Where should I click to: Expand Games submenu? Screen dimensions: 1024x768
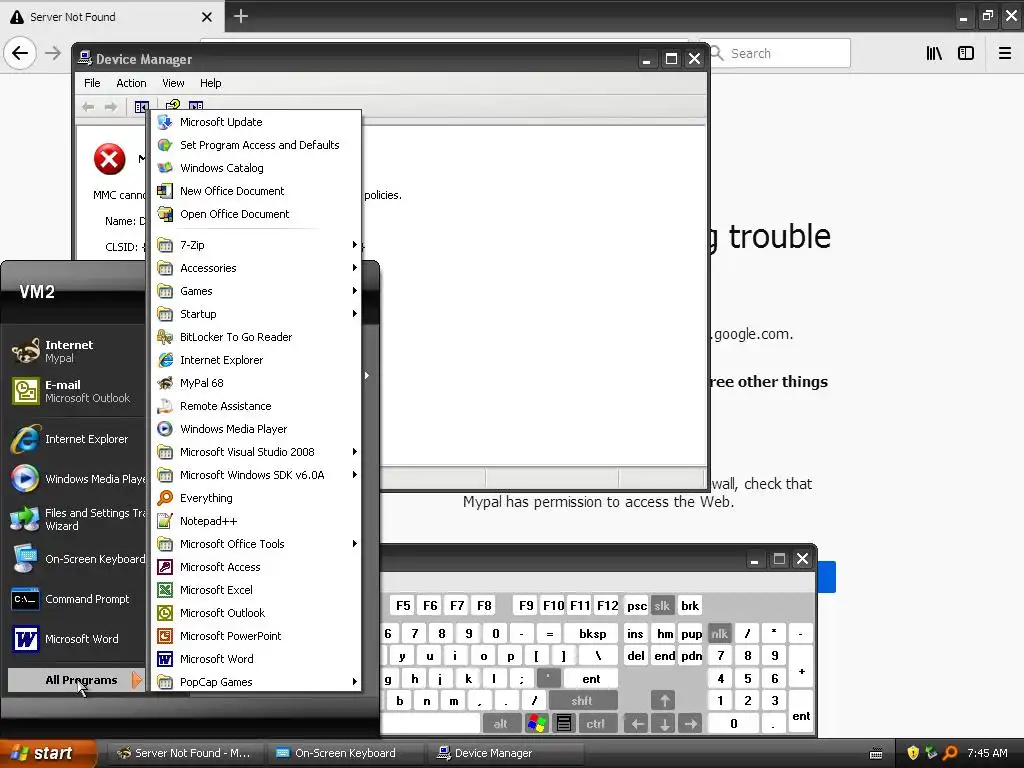pos(256,291)
